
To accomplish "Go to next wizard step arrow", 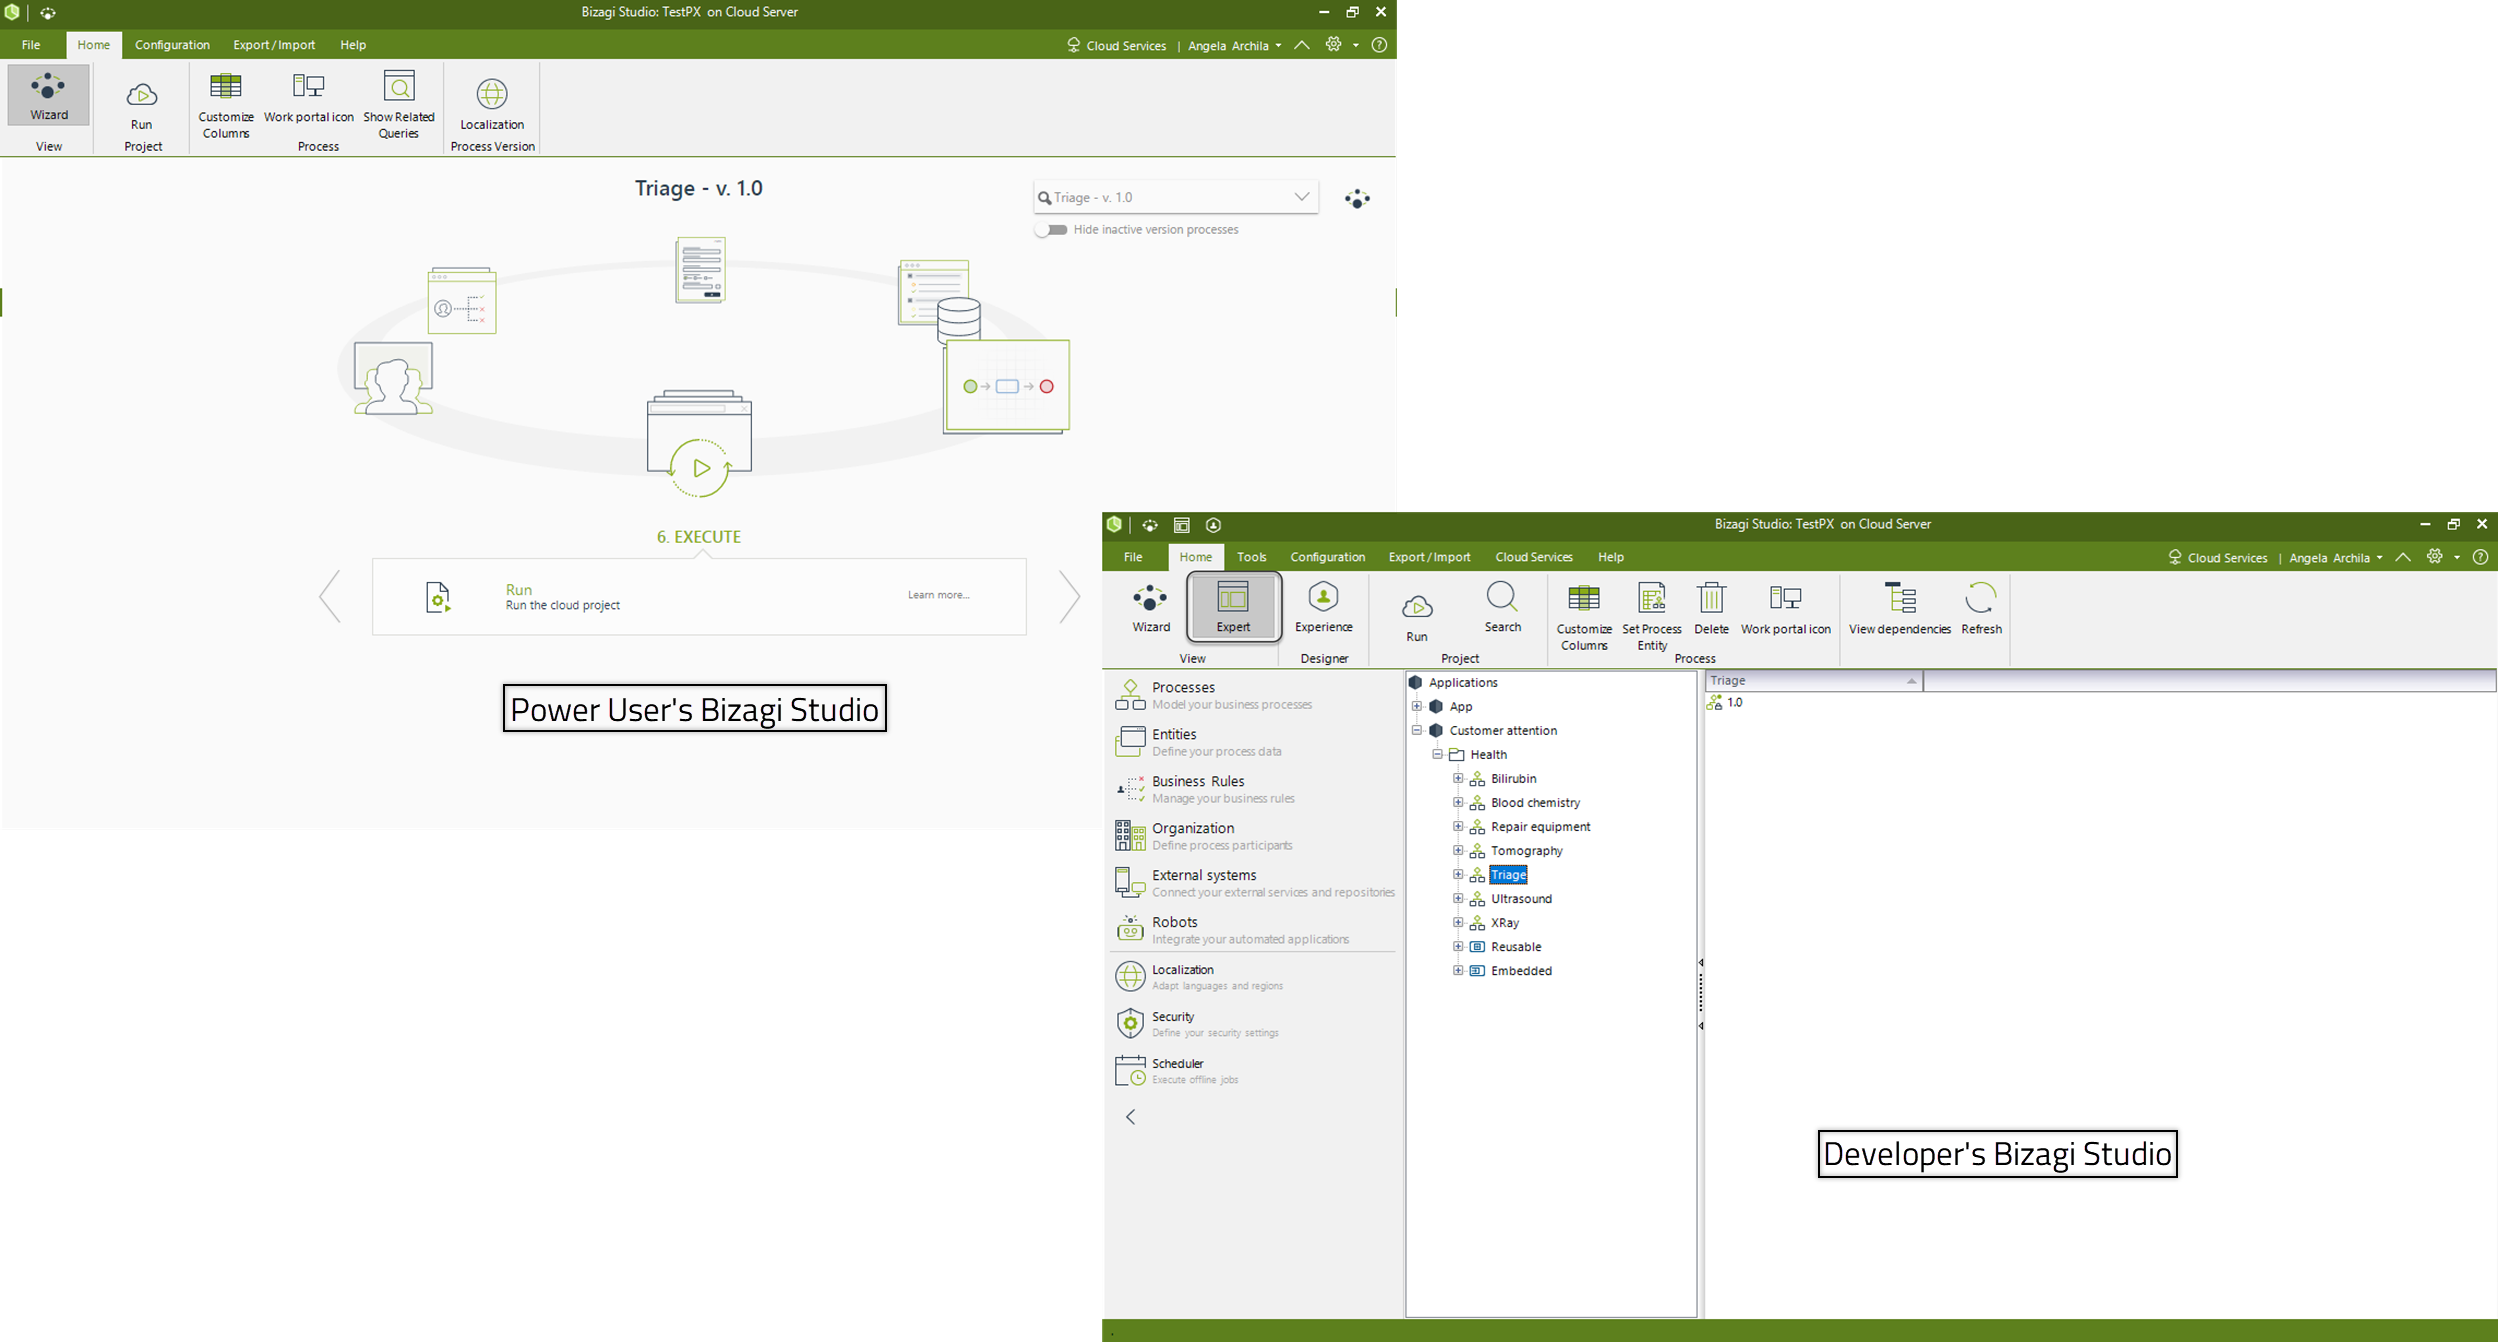I will pos(1069,597).
